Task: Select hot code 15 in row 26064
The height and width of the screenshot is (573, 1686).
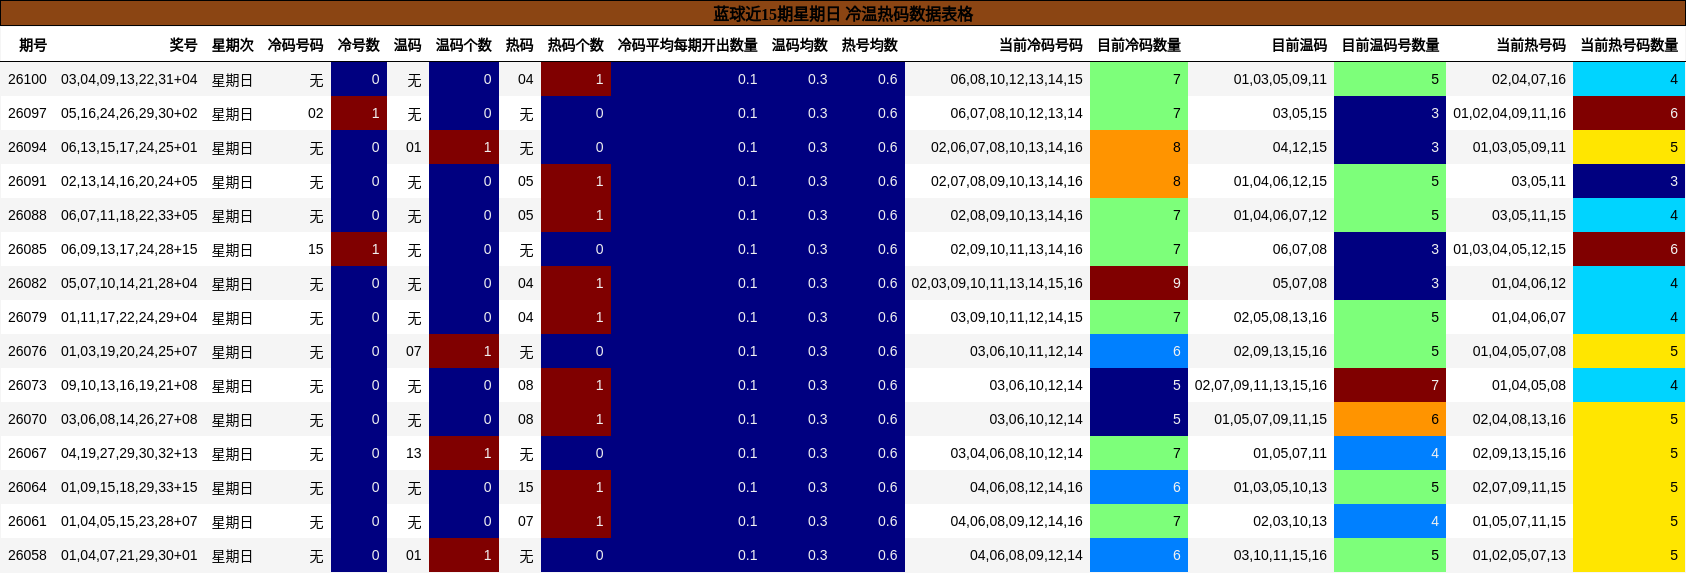Action: point(525,487)
